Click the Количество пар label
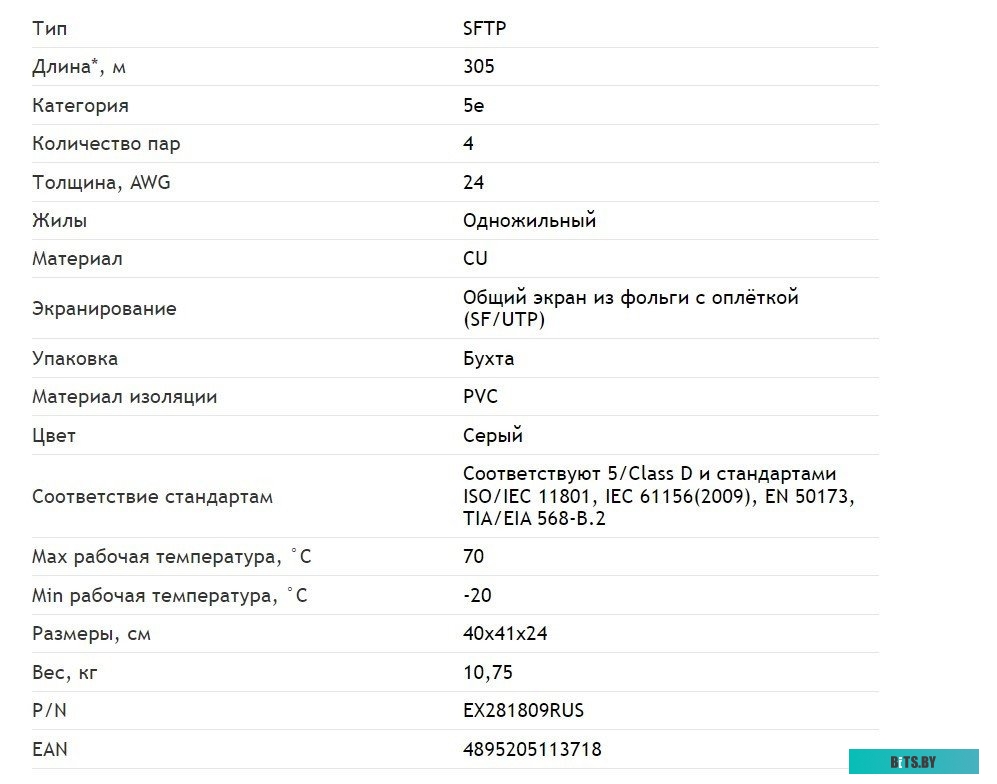997x784 pixels. [106, 144]
